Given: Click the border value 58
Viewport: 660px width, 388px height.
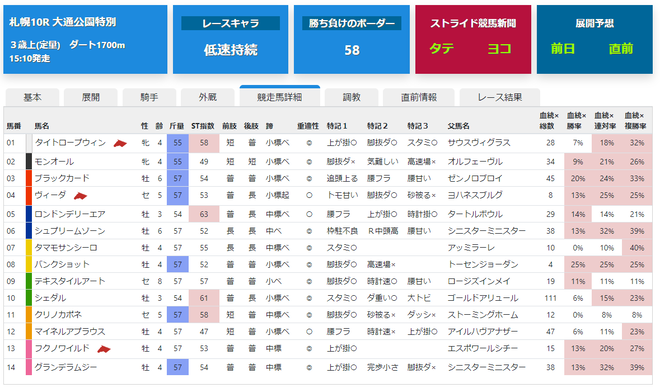Looking at the screenshot, I should tap(352, 50).
